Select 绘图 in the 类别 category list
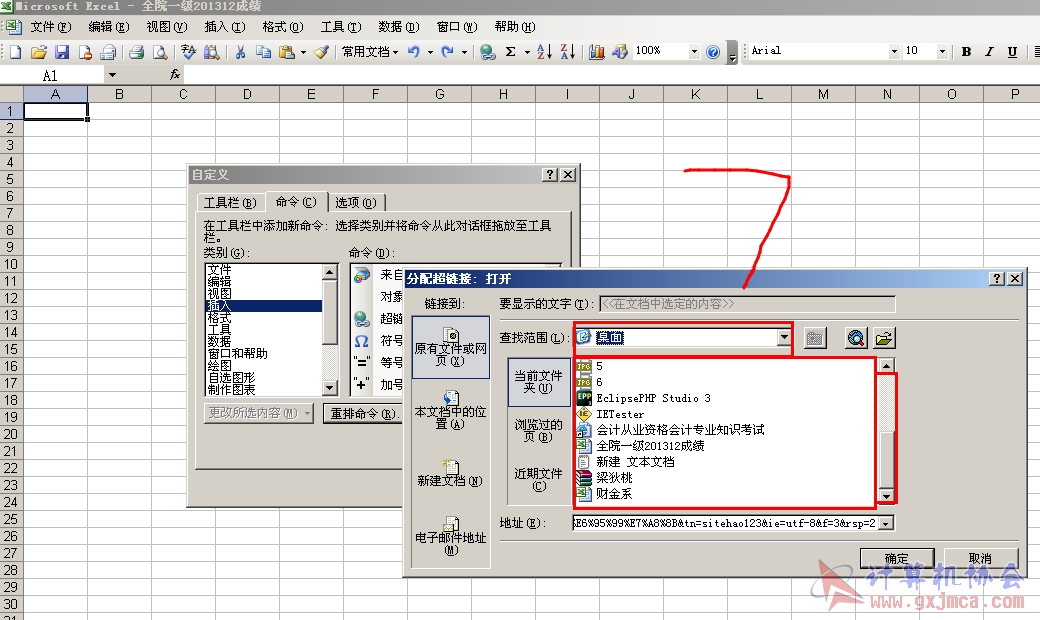 (220, 365)
